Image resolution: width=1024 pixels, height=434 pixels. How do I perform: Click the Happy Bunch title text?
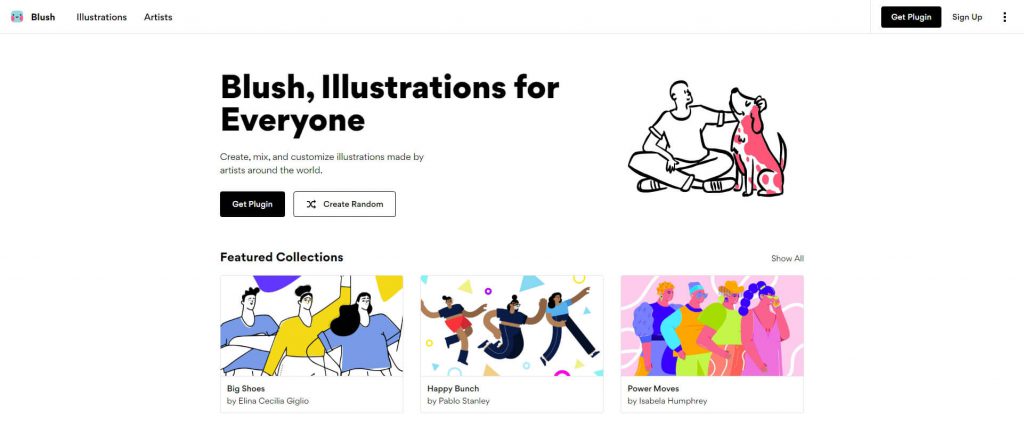point(453,389)
